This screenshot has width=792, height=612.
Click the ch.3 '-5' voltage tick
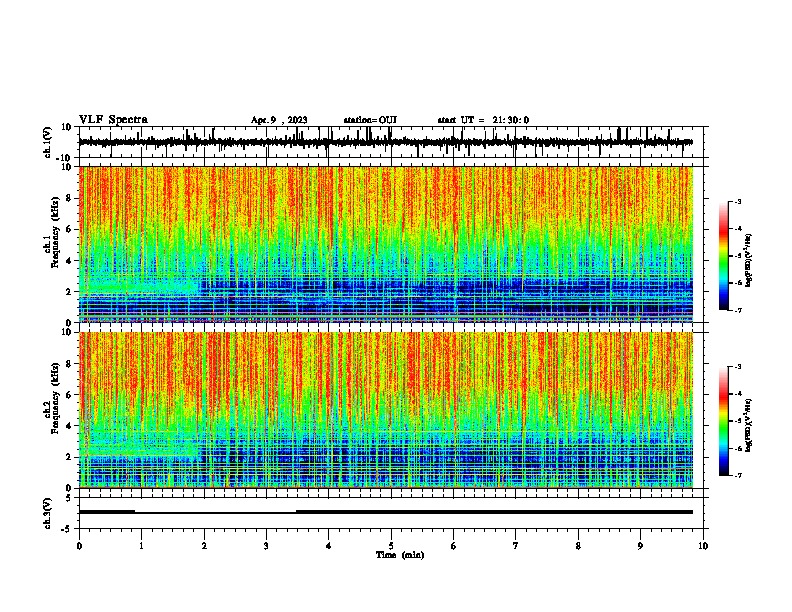click(67, 529)
